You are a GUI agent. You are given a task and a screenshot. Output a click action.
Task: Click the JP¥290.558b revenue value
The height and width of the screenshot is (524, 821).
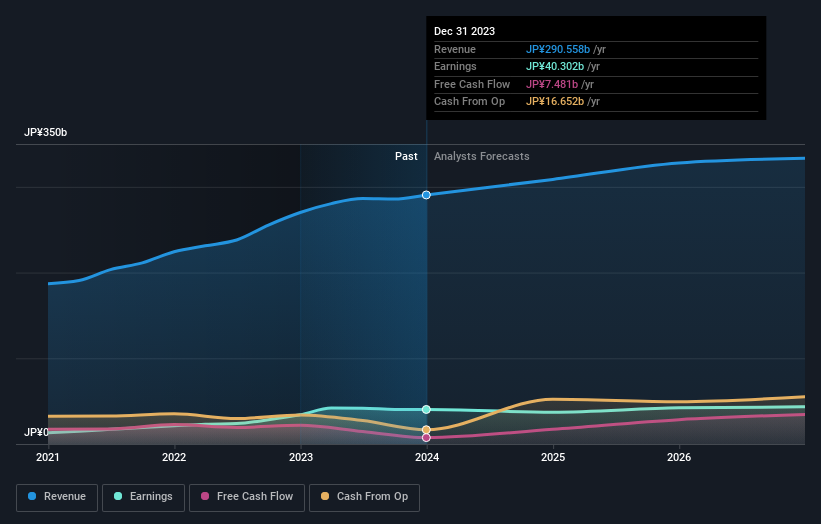coord(558,49)
